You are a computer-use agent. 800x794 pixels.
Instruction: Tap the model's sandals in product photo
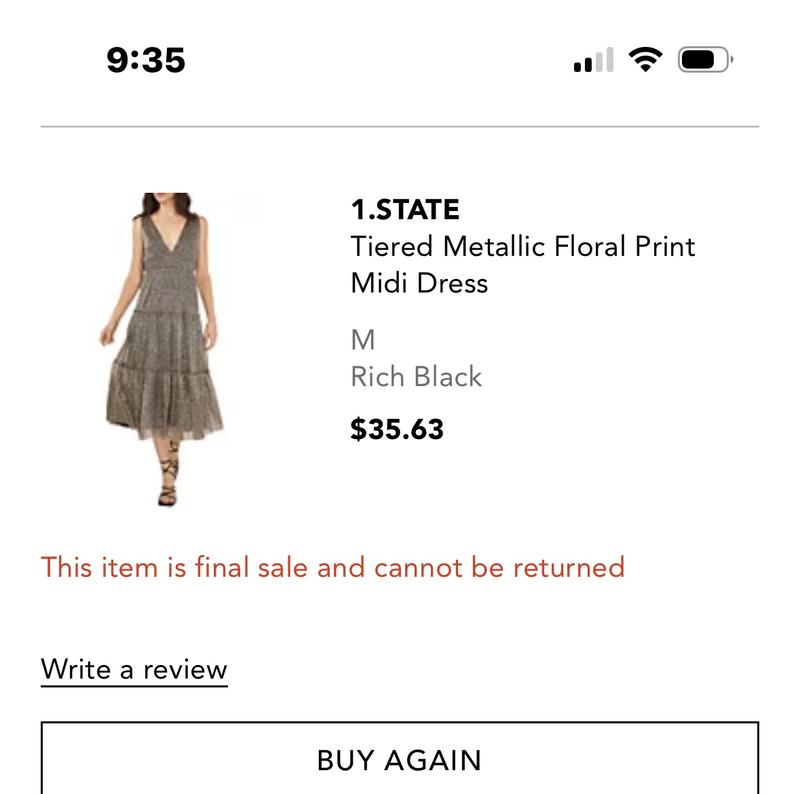click(169, 477)
